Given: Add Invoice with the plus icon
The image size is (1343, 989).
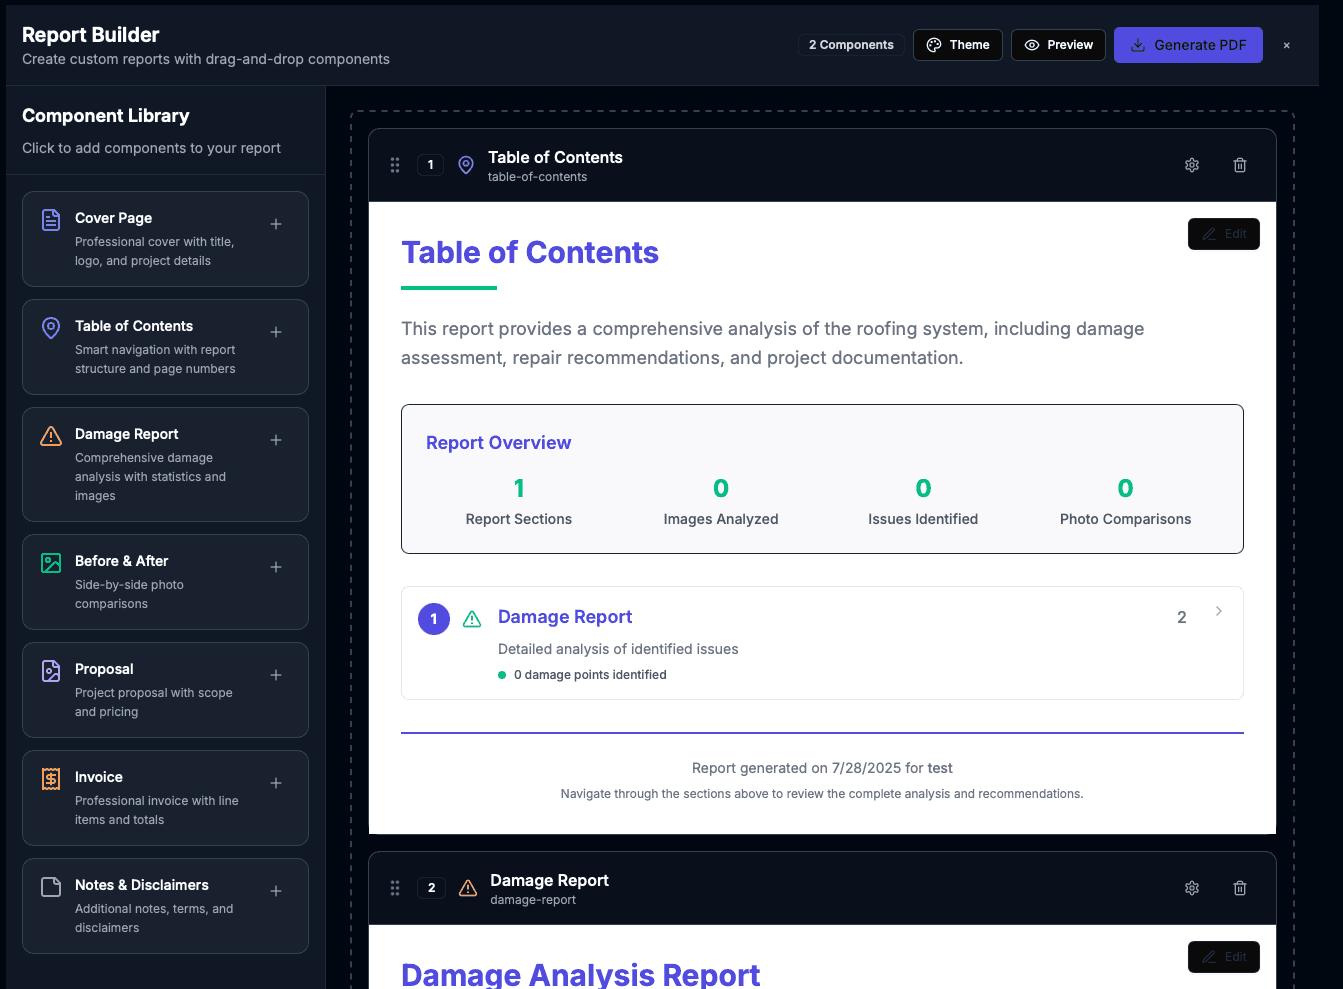Looking at the screenshot, I should click(x=276, y=783).
